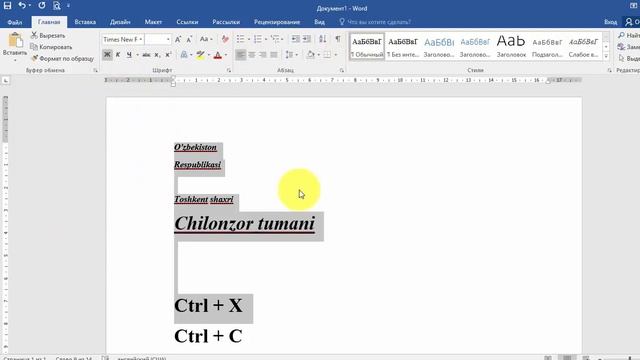Click the Undo arrow icon
This screenshot has height=360, width=640.
tap(22, 6)
